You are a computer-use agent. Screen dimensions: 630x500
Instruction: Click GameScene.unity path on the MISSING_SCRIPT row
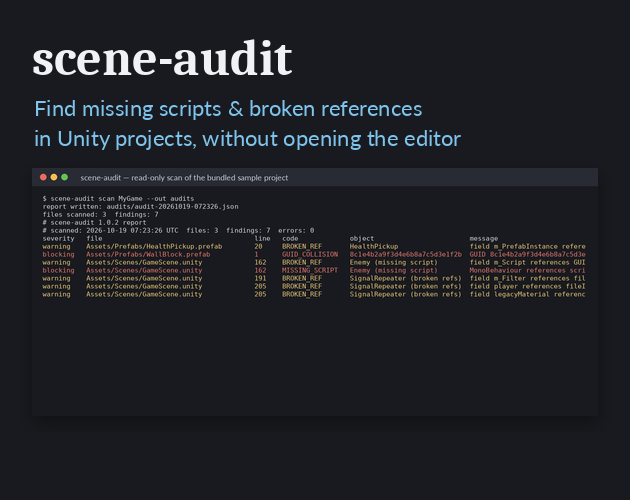[x=144, y=270]
